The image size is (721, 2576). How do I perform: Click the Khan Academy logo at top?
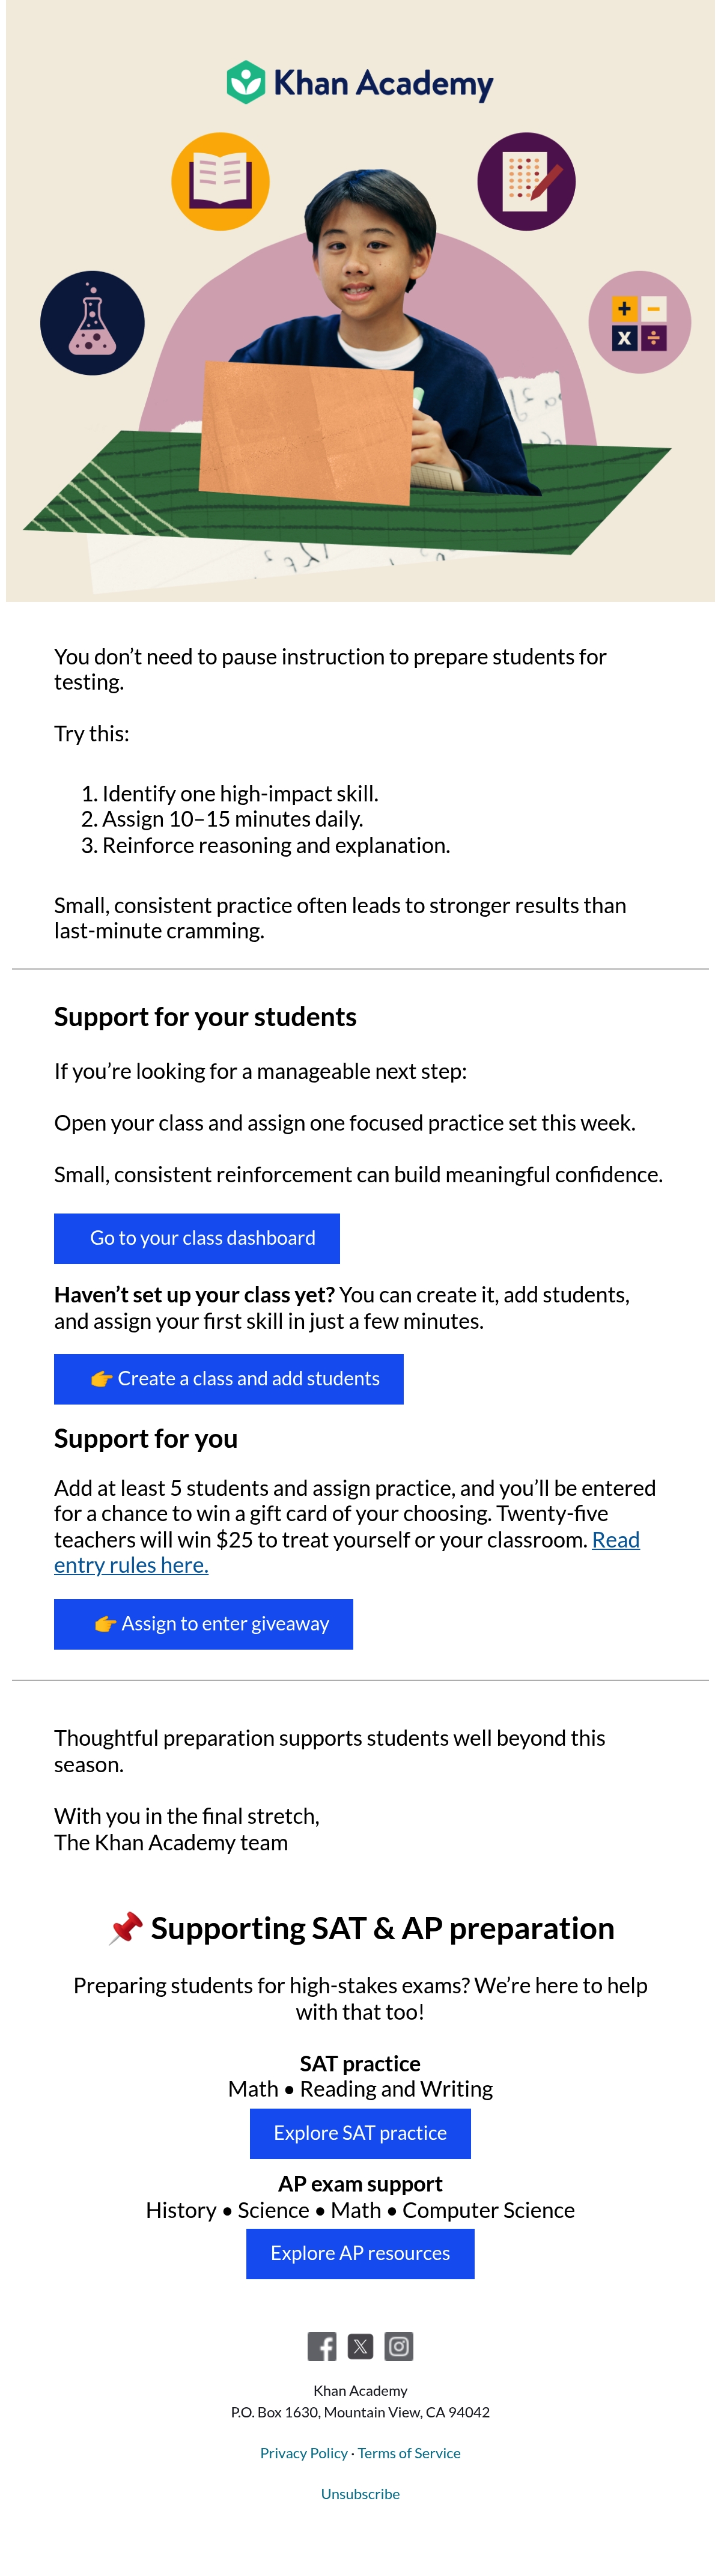coord(360,83)
